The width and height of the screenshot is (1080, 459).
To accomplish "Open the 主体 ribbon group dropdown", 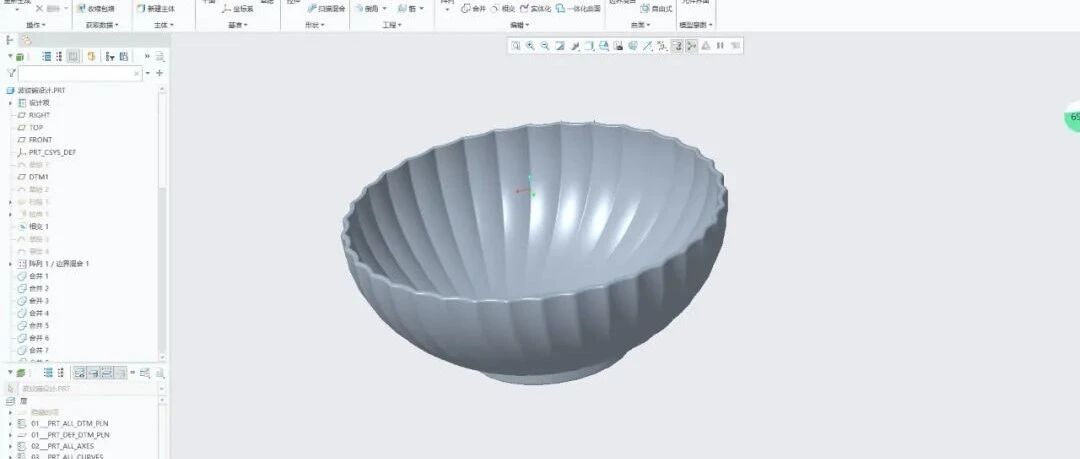I will coord(163,25).
